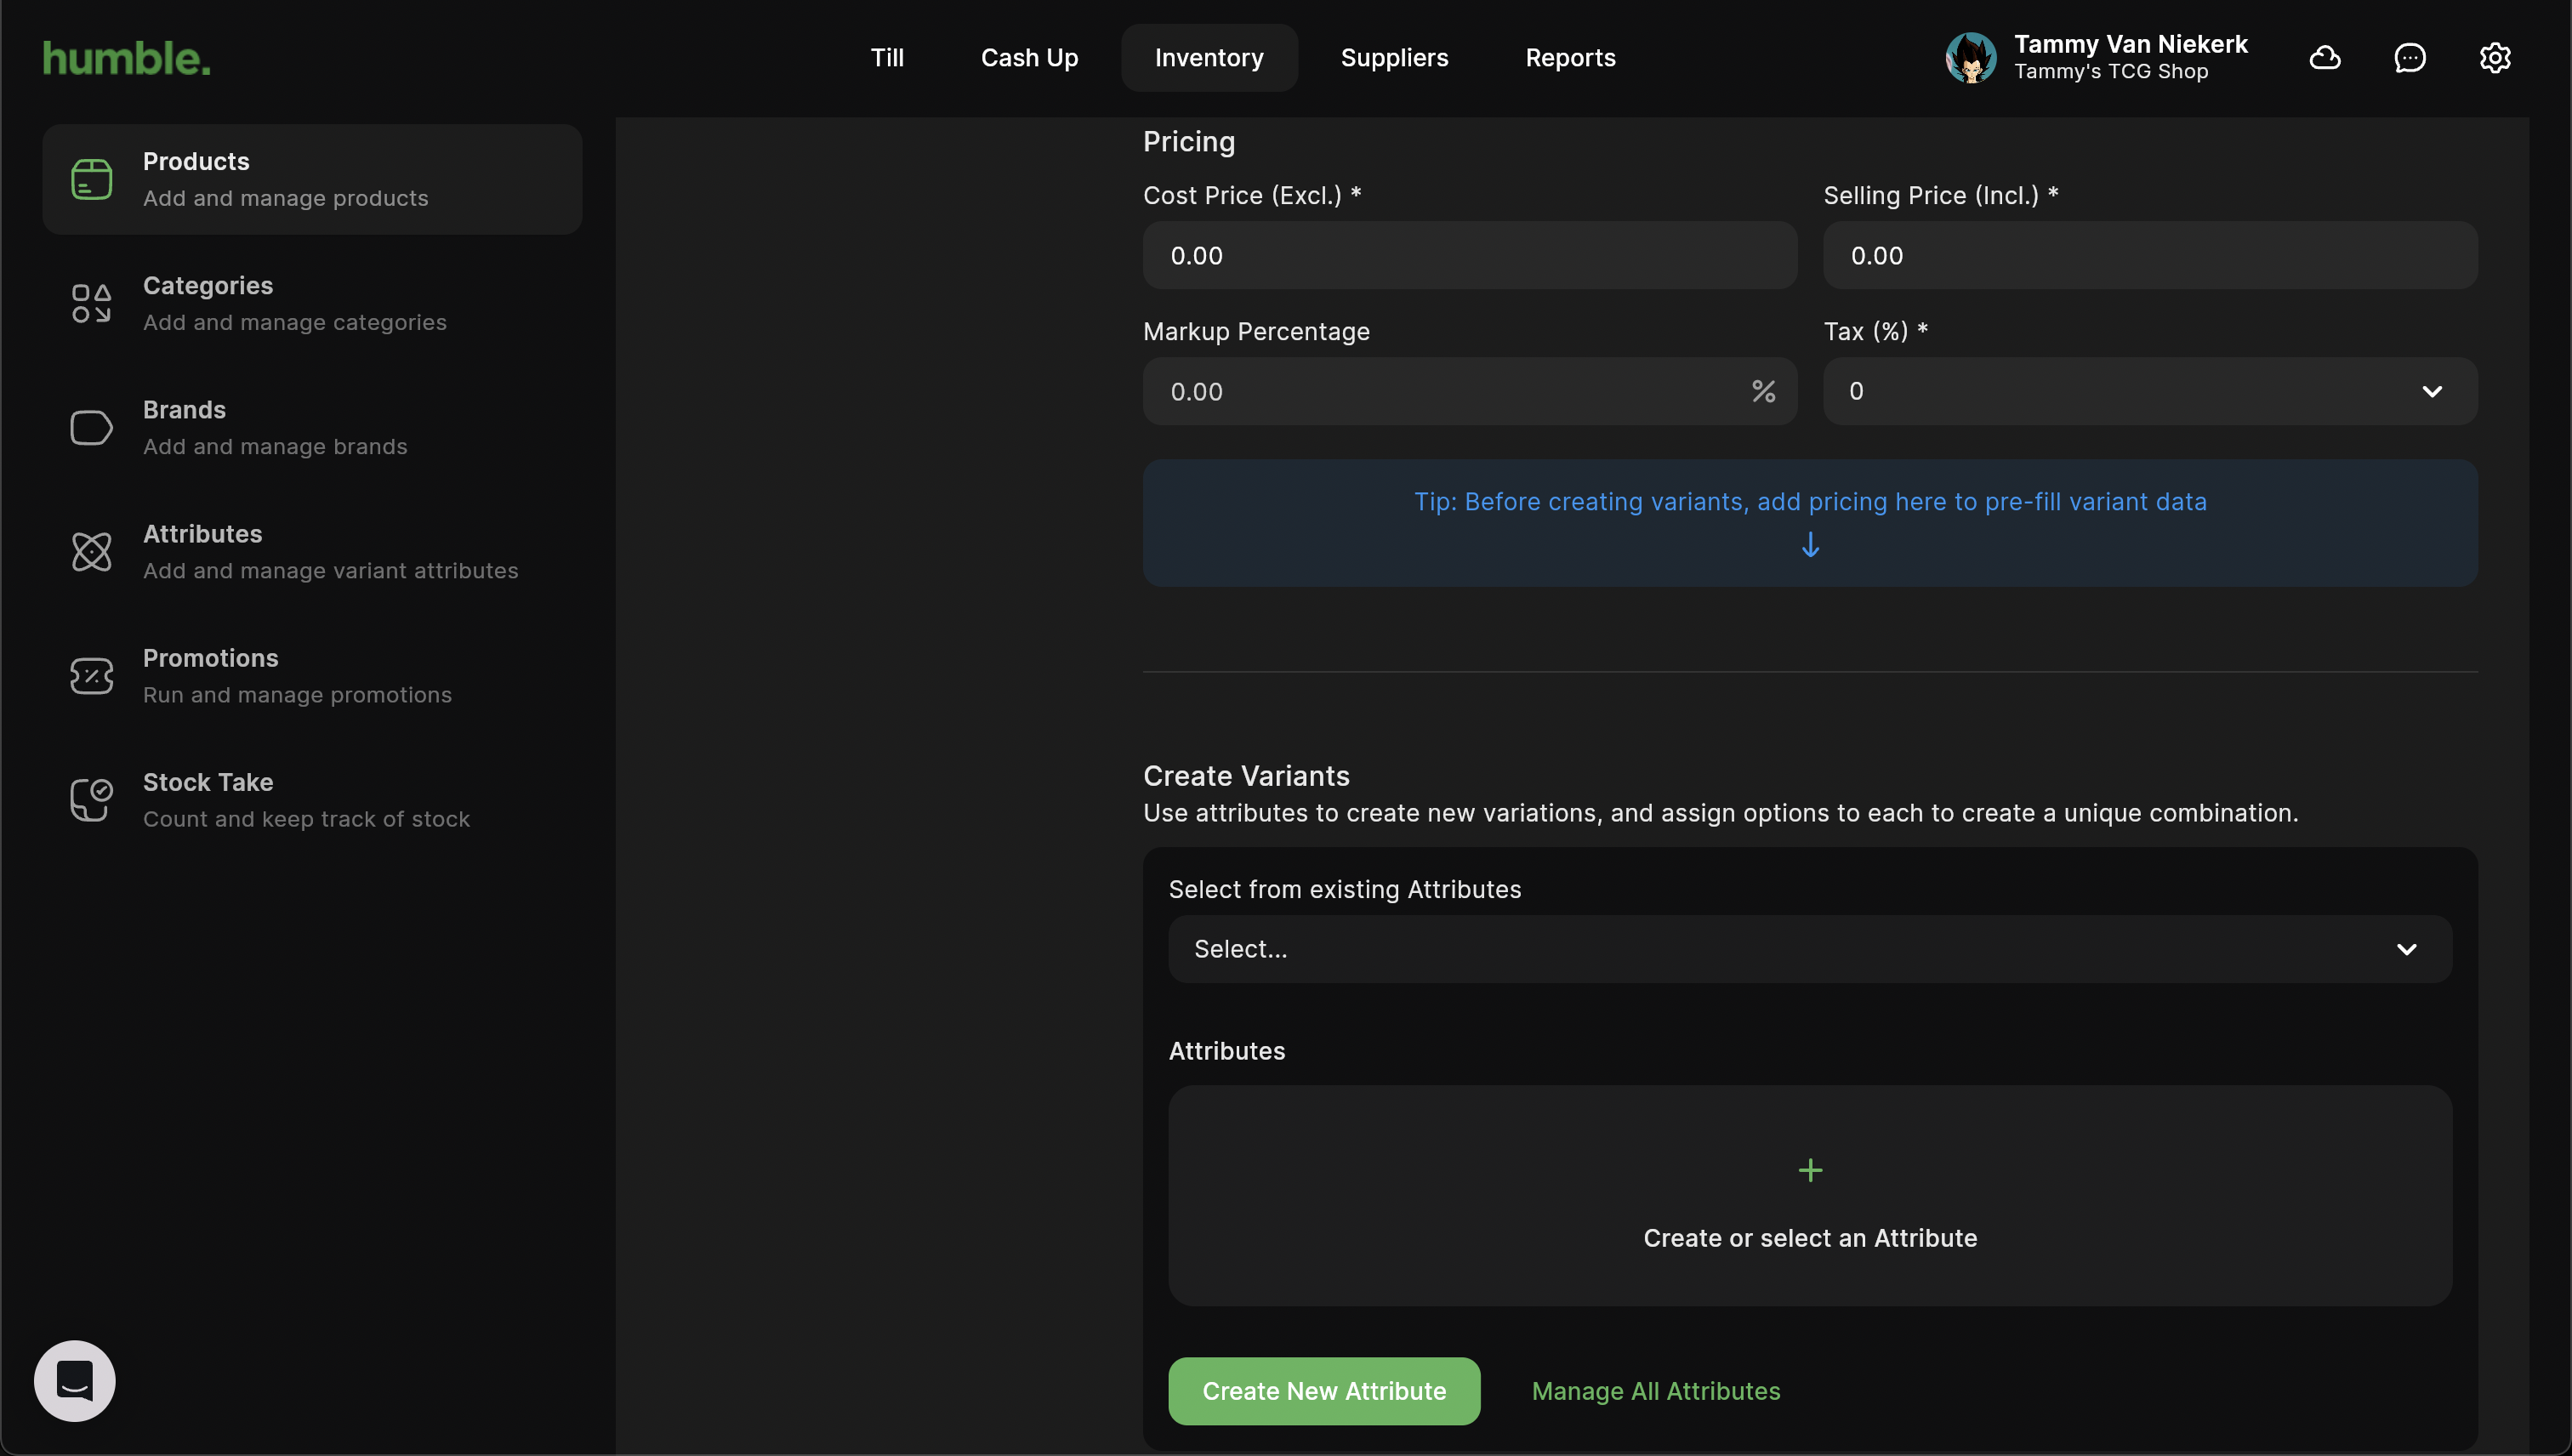Open the cloud sync icon

(x=2324, y=58)
